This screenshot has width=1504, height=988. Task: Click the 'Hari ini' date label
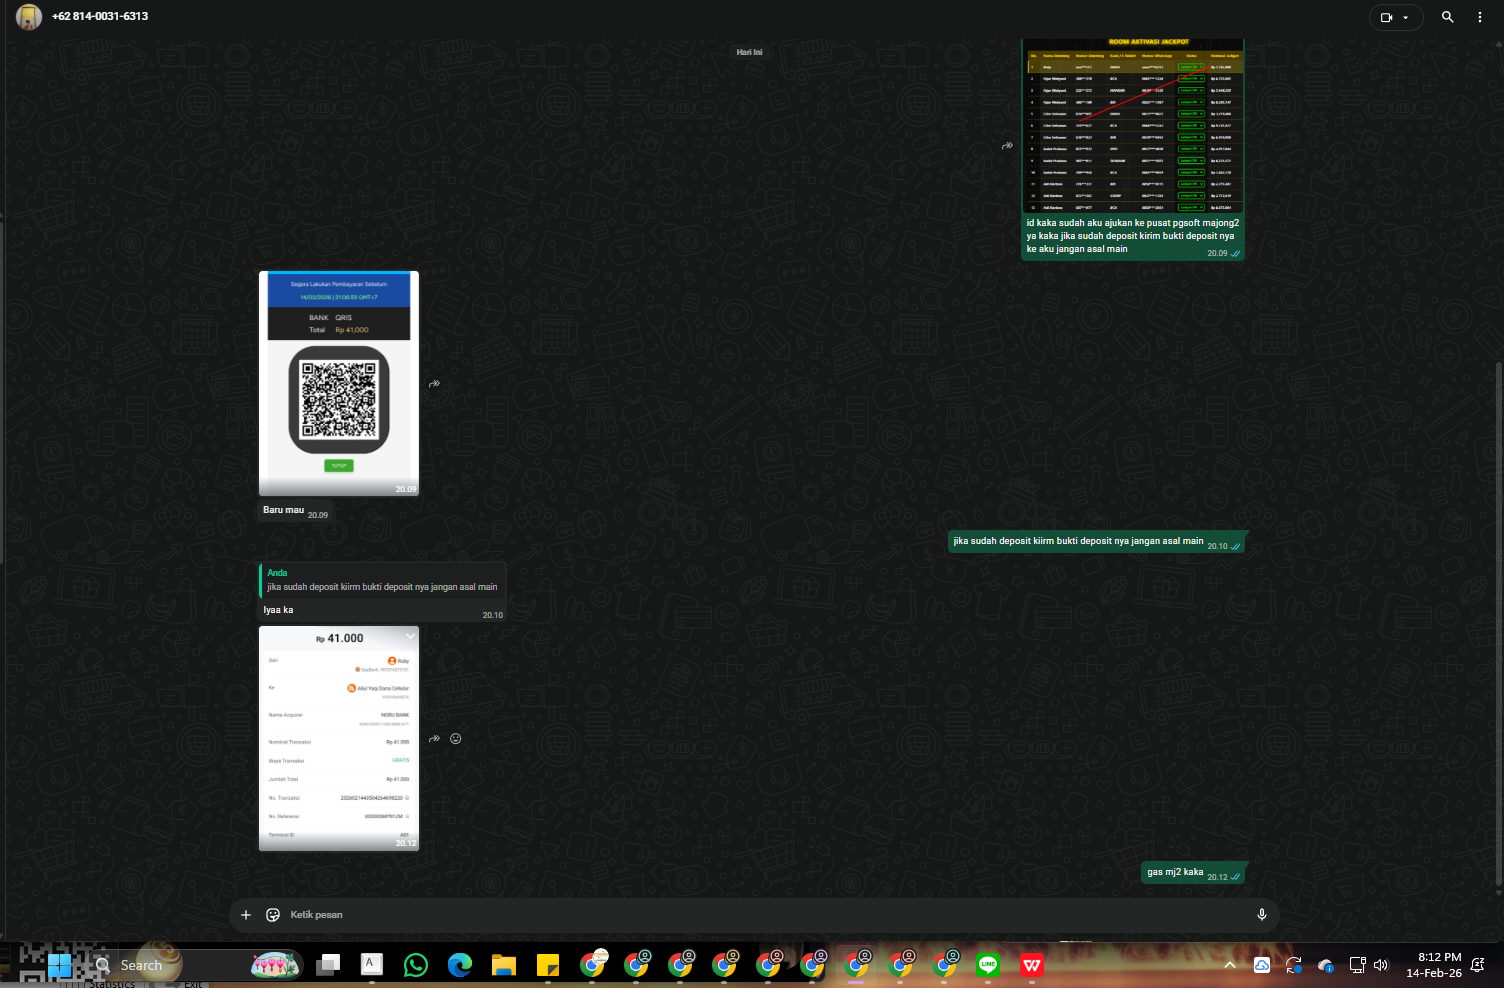tap(750, 52)
